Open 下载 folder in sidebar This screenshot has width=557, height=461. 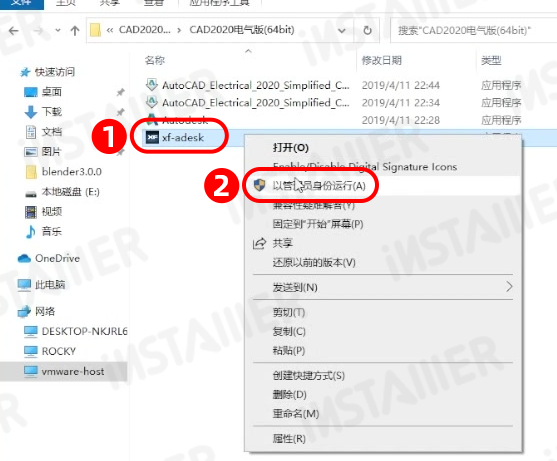pyautogui.click(x=51, y=112)
